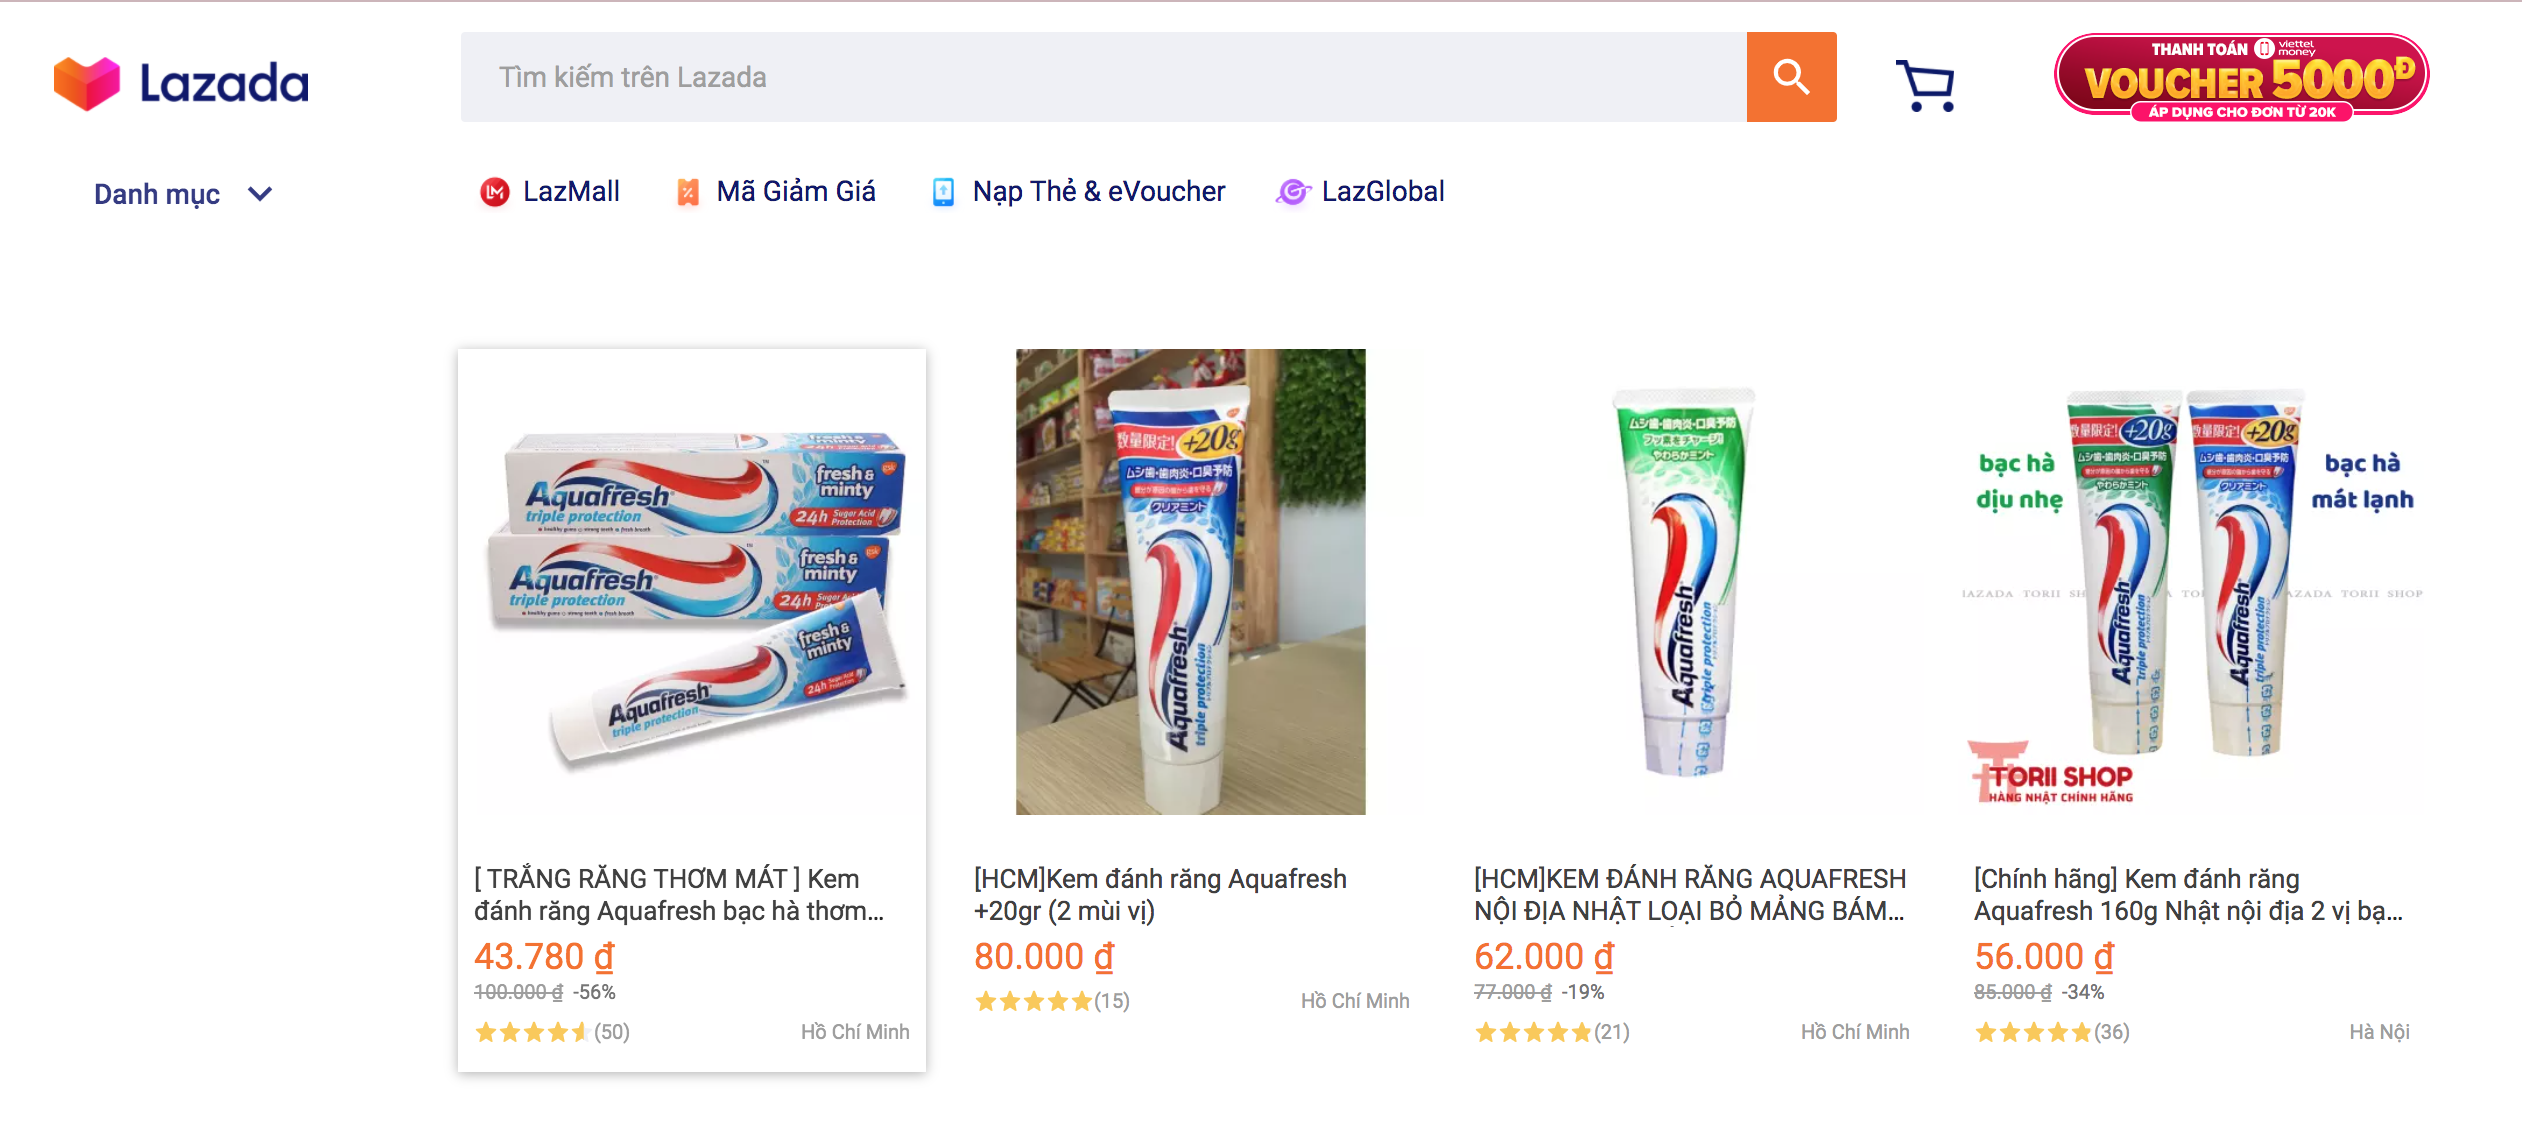Expand the Danh mục categories dropdown
The width and height of the screenshot is (2522, 1136).
(157, 194)
